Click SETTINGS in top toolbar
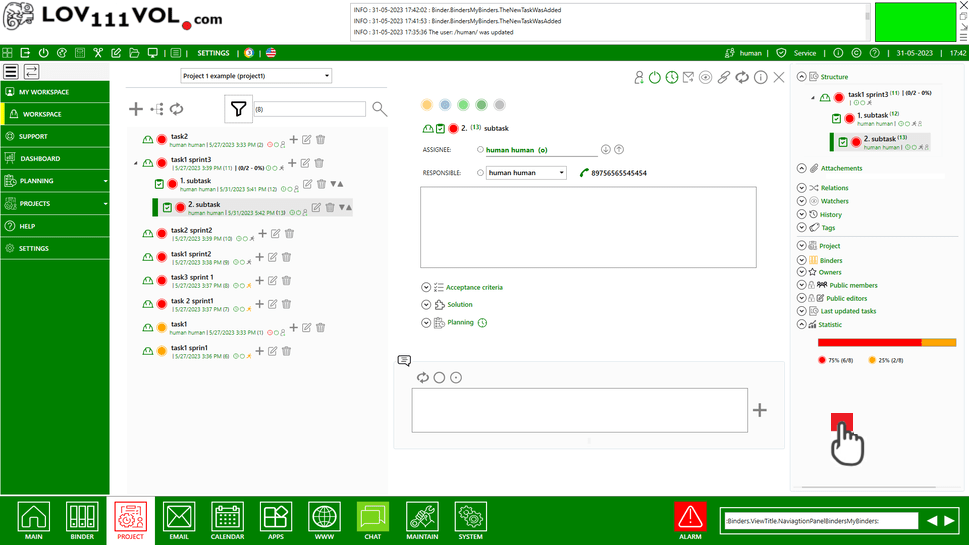 click(x=213, y=53)
